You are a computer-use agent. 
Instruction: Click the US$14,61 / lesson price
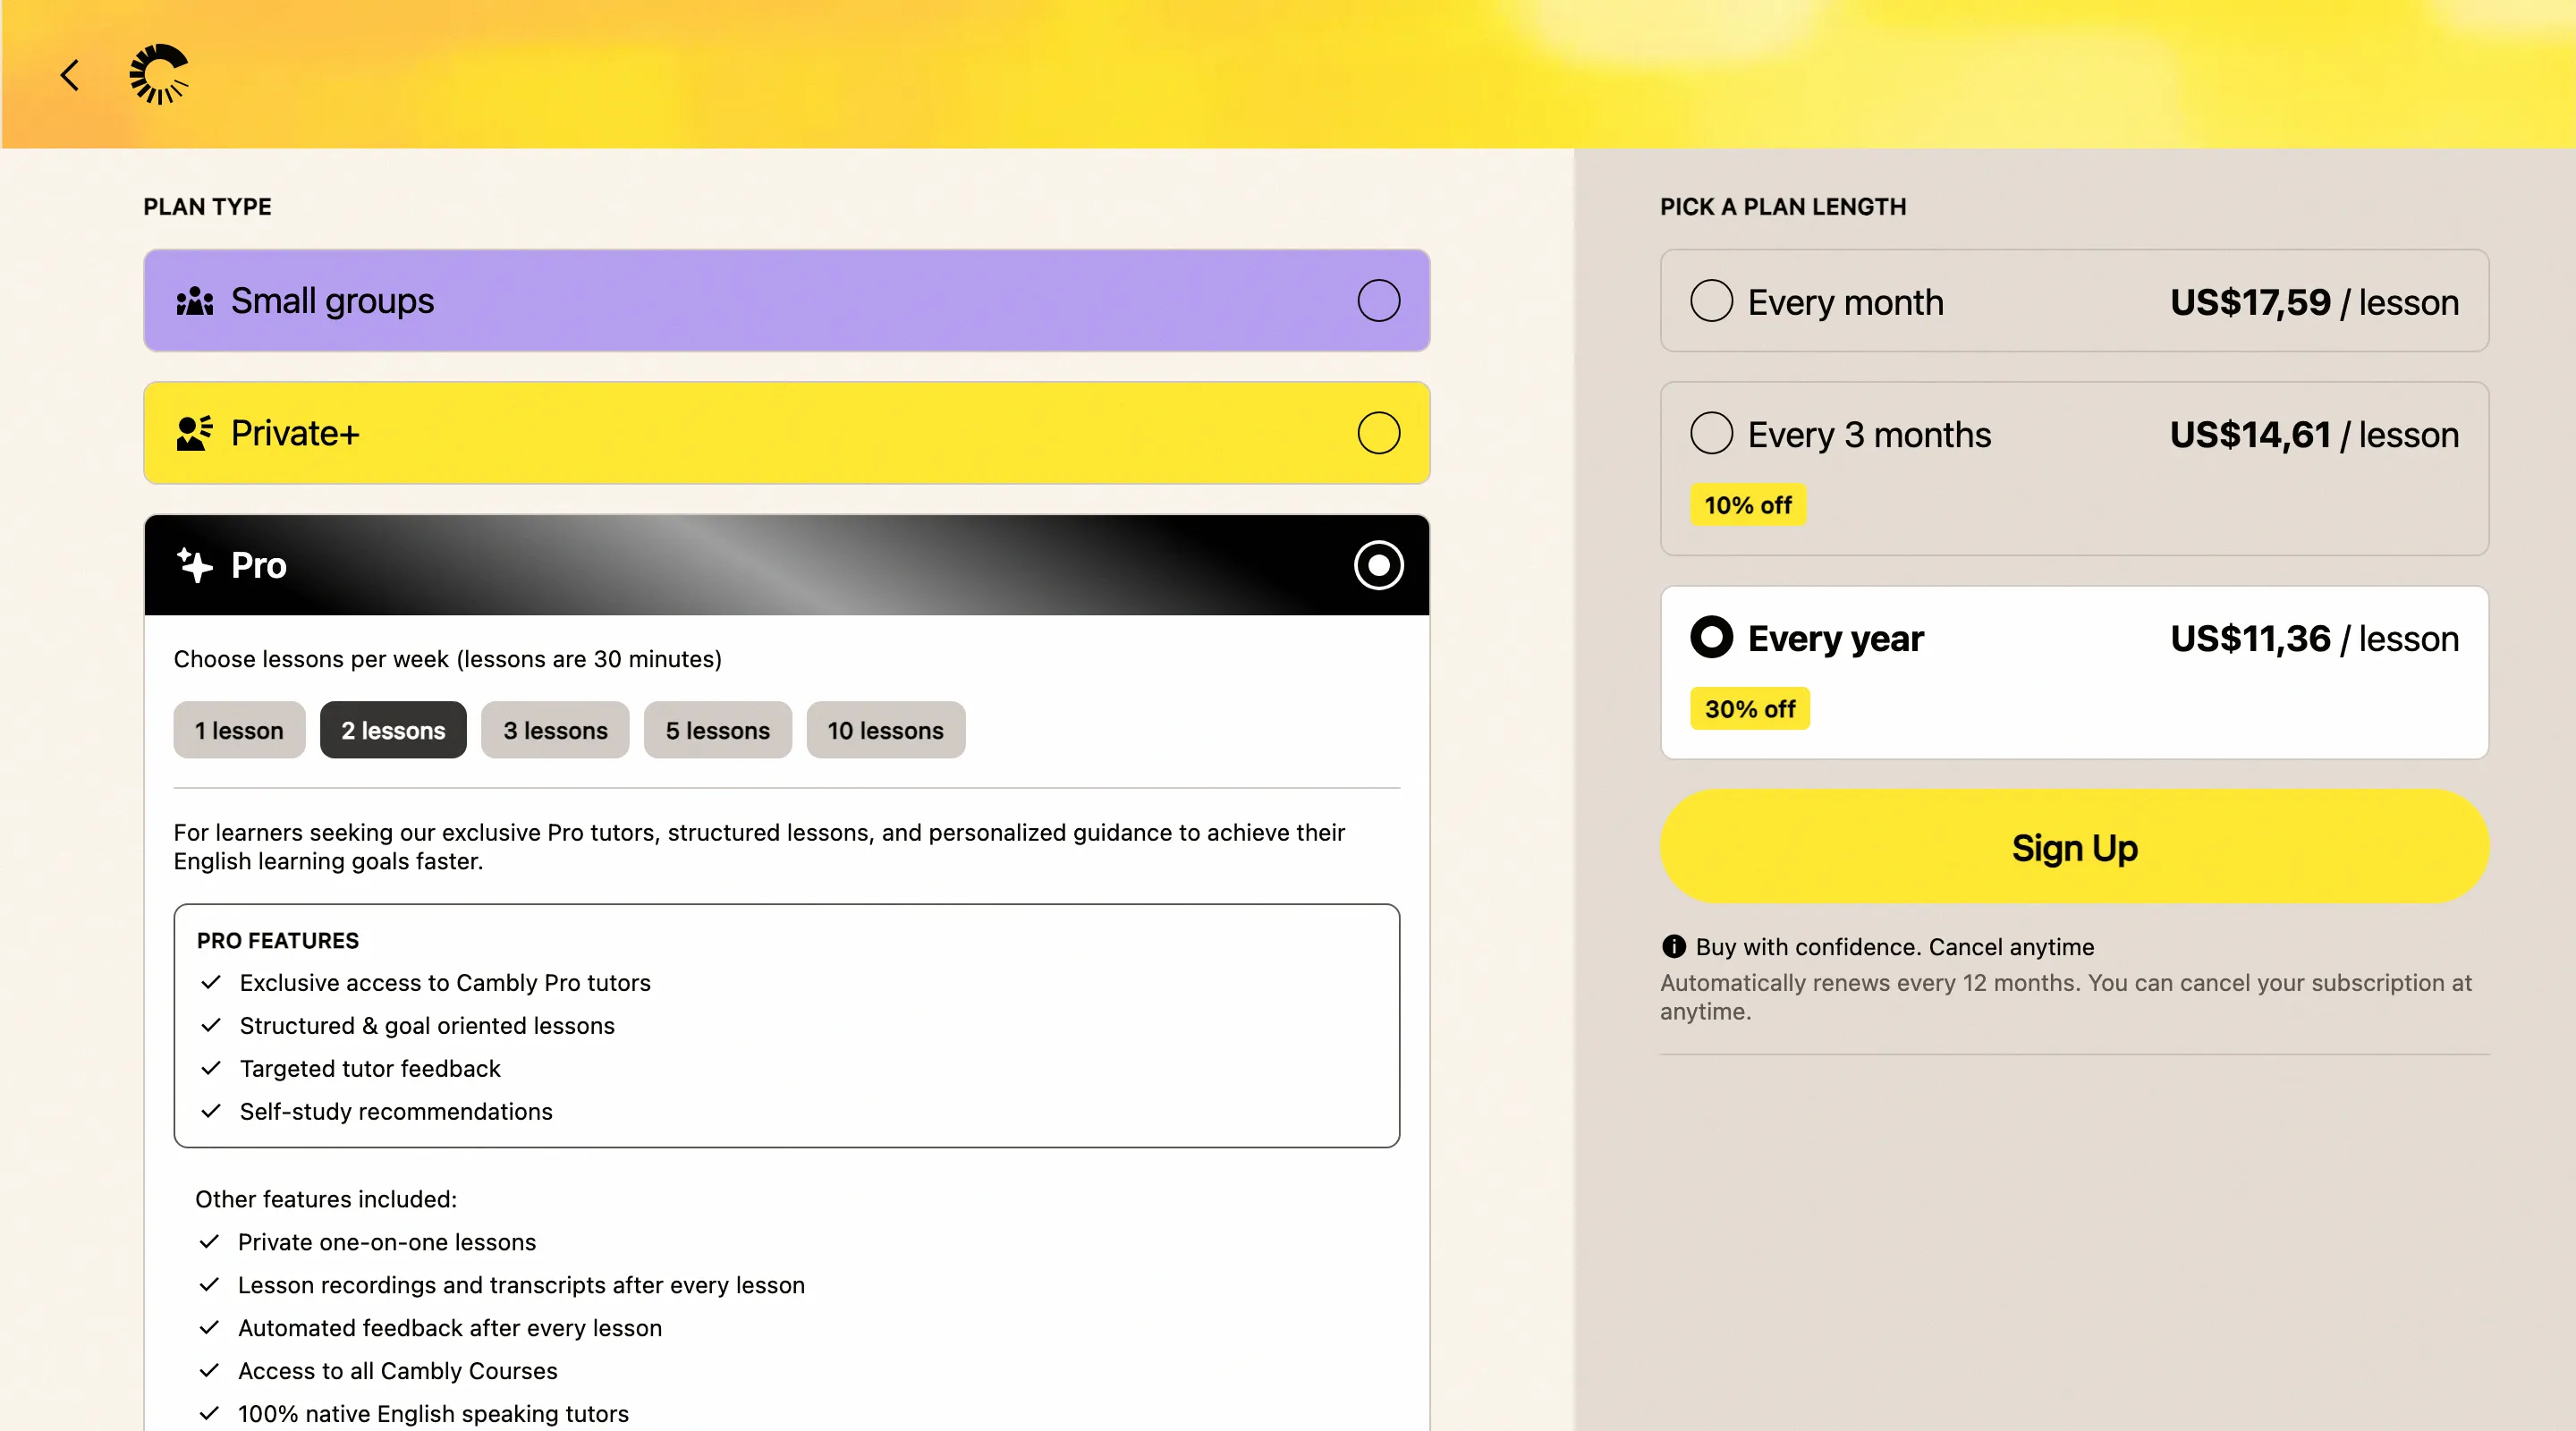2314,435
